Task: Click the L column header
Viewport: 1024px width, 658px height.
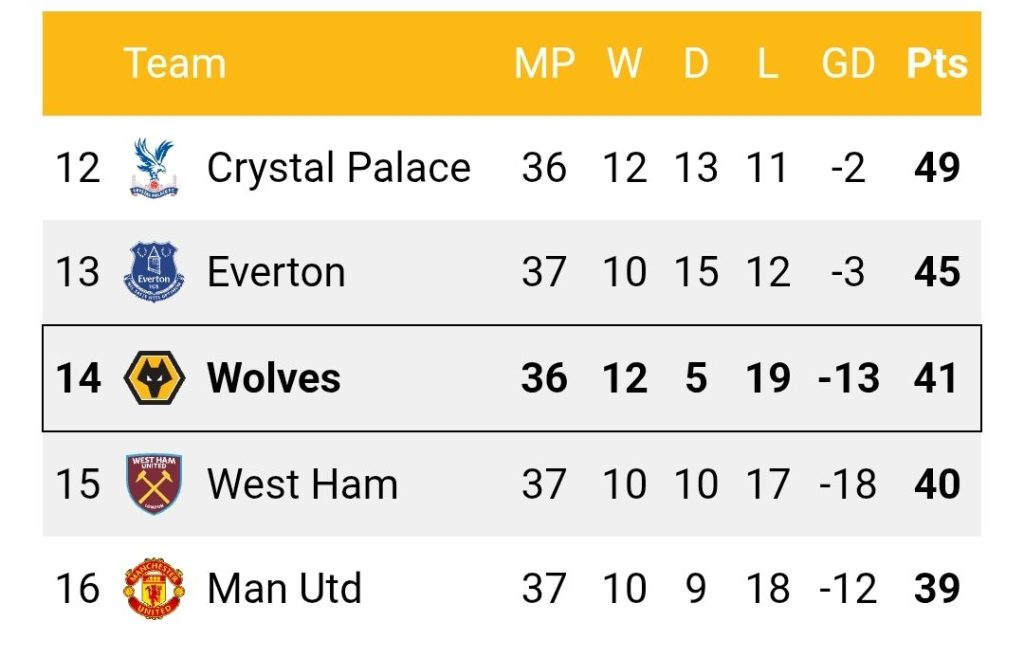Action: point(767,63)
